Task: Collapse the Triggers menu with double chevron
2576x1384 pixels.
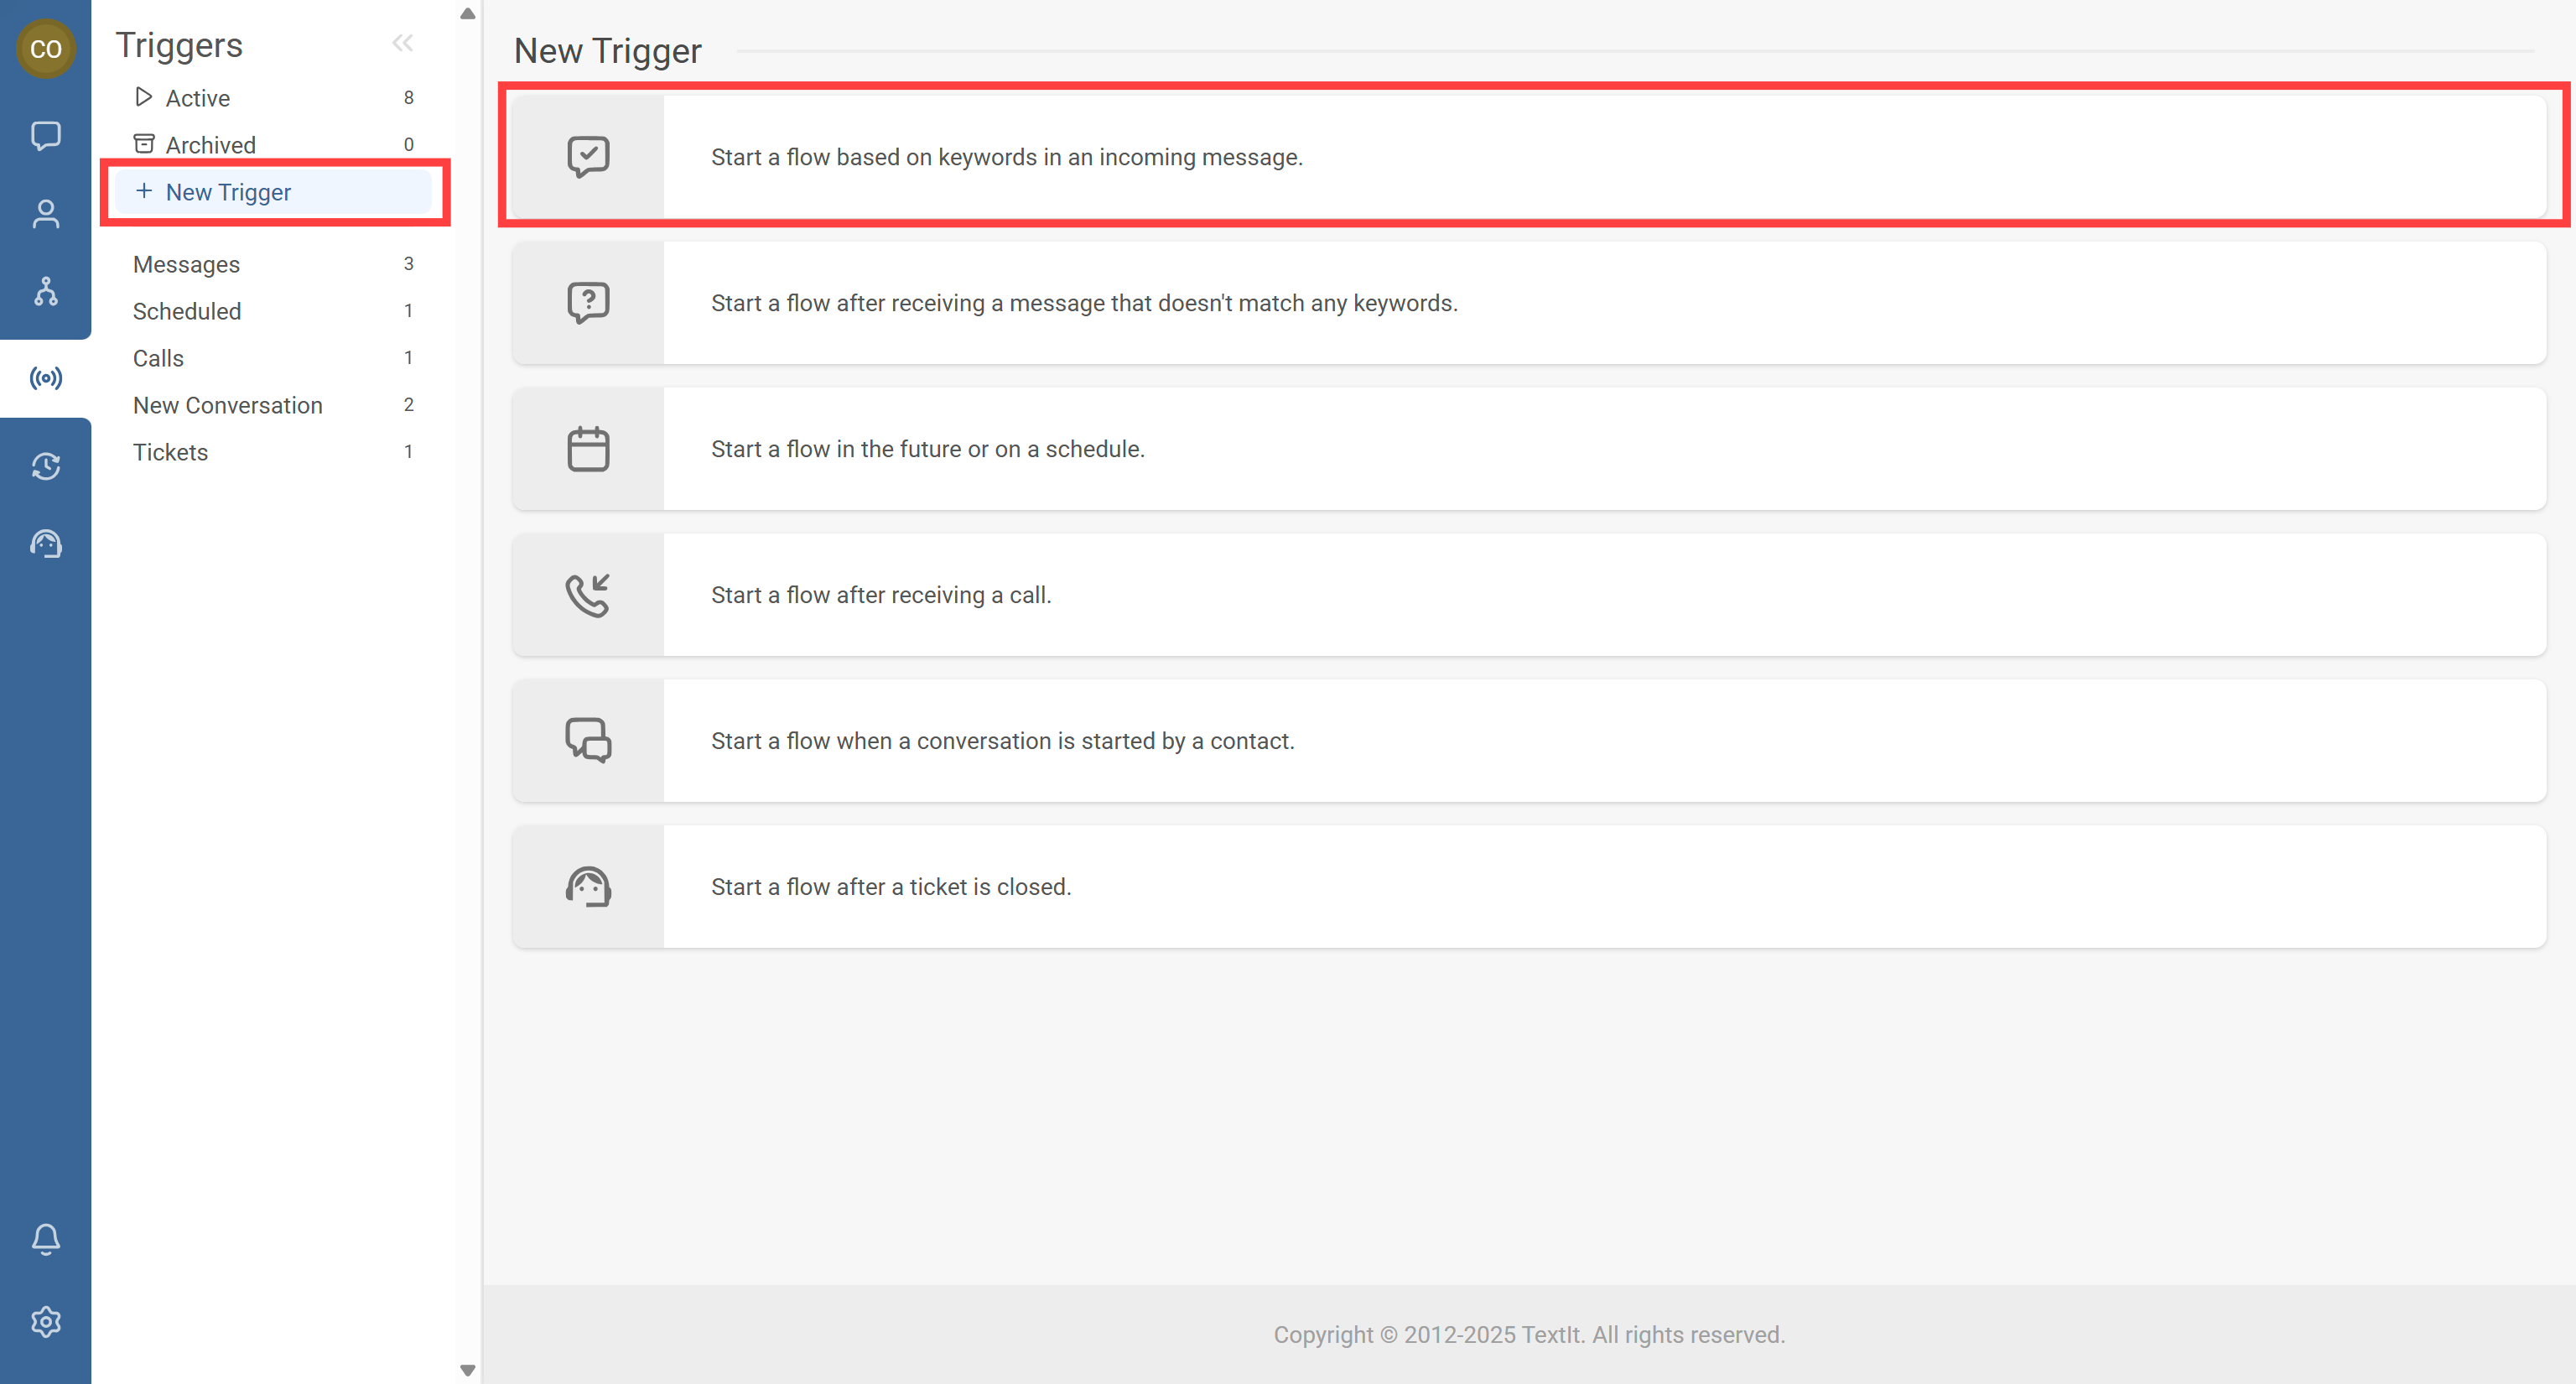Action: pyautogui.click(x=402, y=43)
